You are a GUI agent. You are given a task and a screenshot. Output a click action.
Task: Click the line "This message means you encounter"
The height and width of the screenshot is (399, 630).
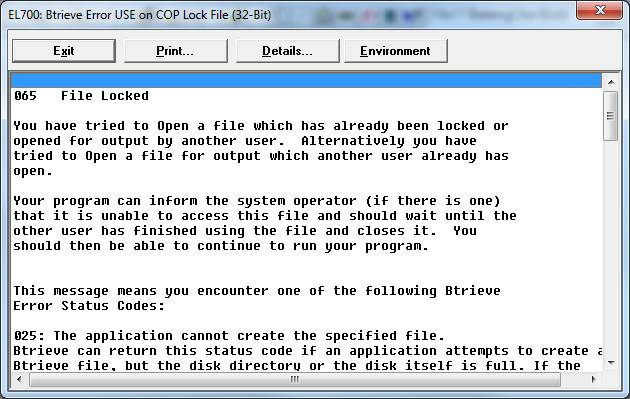click(257, 291)
